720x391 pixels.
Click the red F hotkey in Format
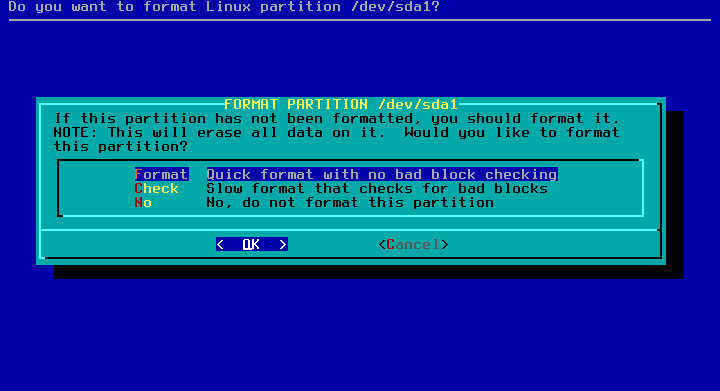(138, 174)
